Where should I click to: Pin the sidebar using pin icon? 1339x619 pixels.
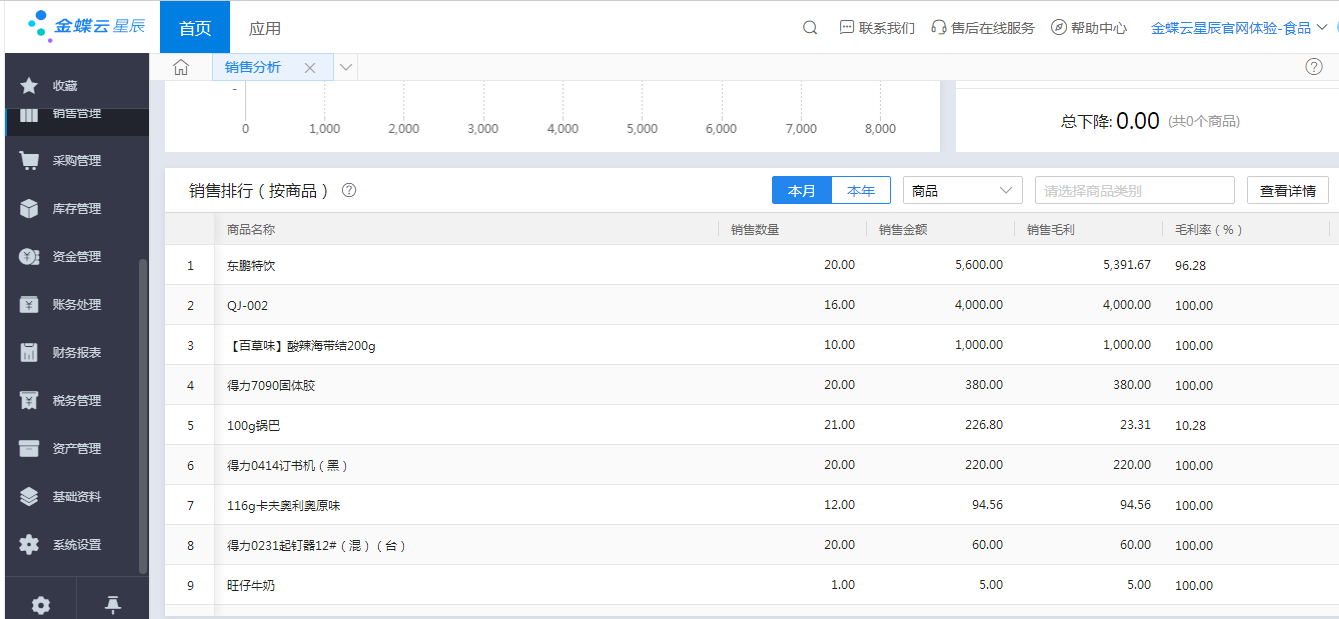(113, 604)
